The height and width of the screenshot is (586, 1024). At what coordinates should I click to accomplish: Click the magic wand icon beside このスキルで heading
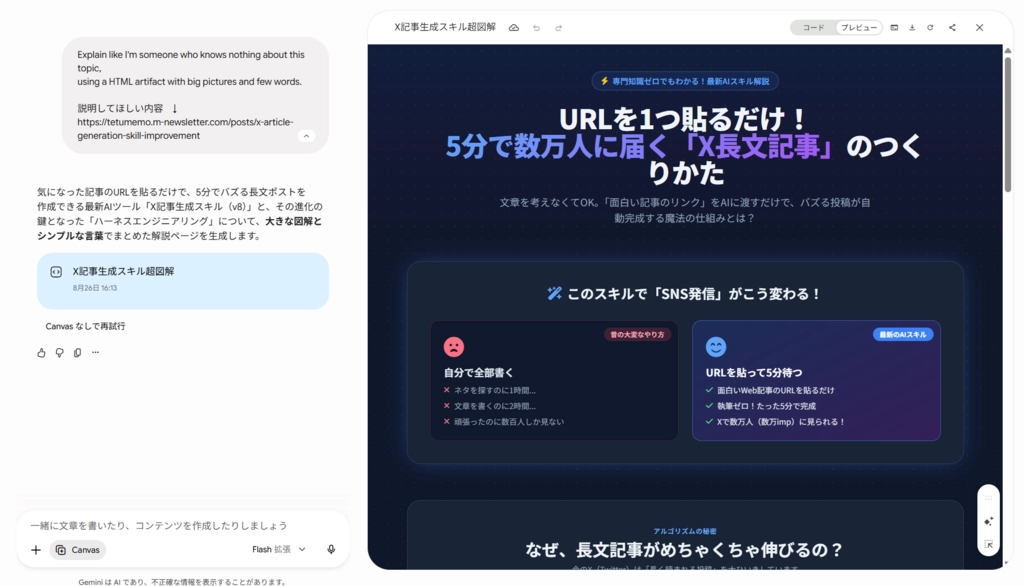(554, 294)
